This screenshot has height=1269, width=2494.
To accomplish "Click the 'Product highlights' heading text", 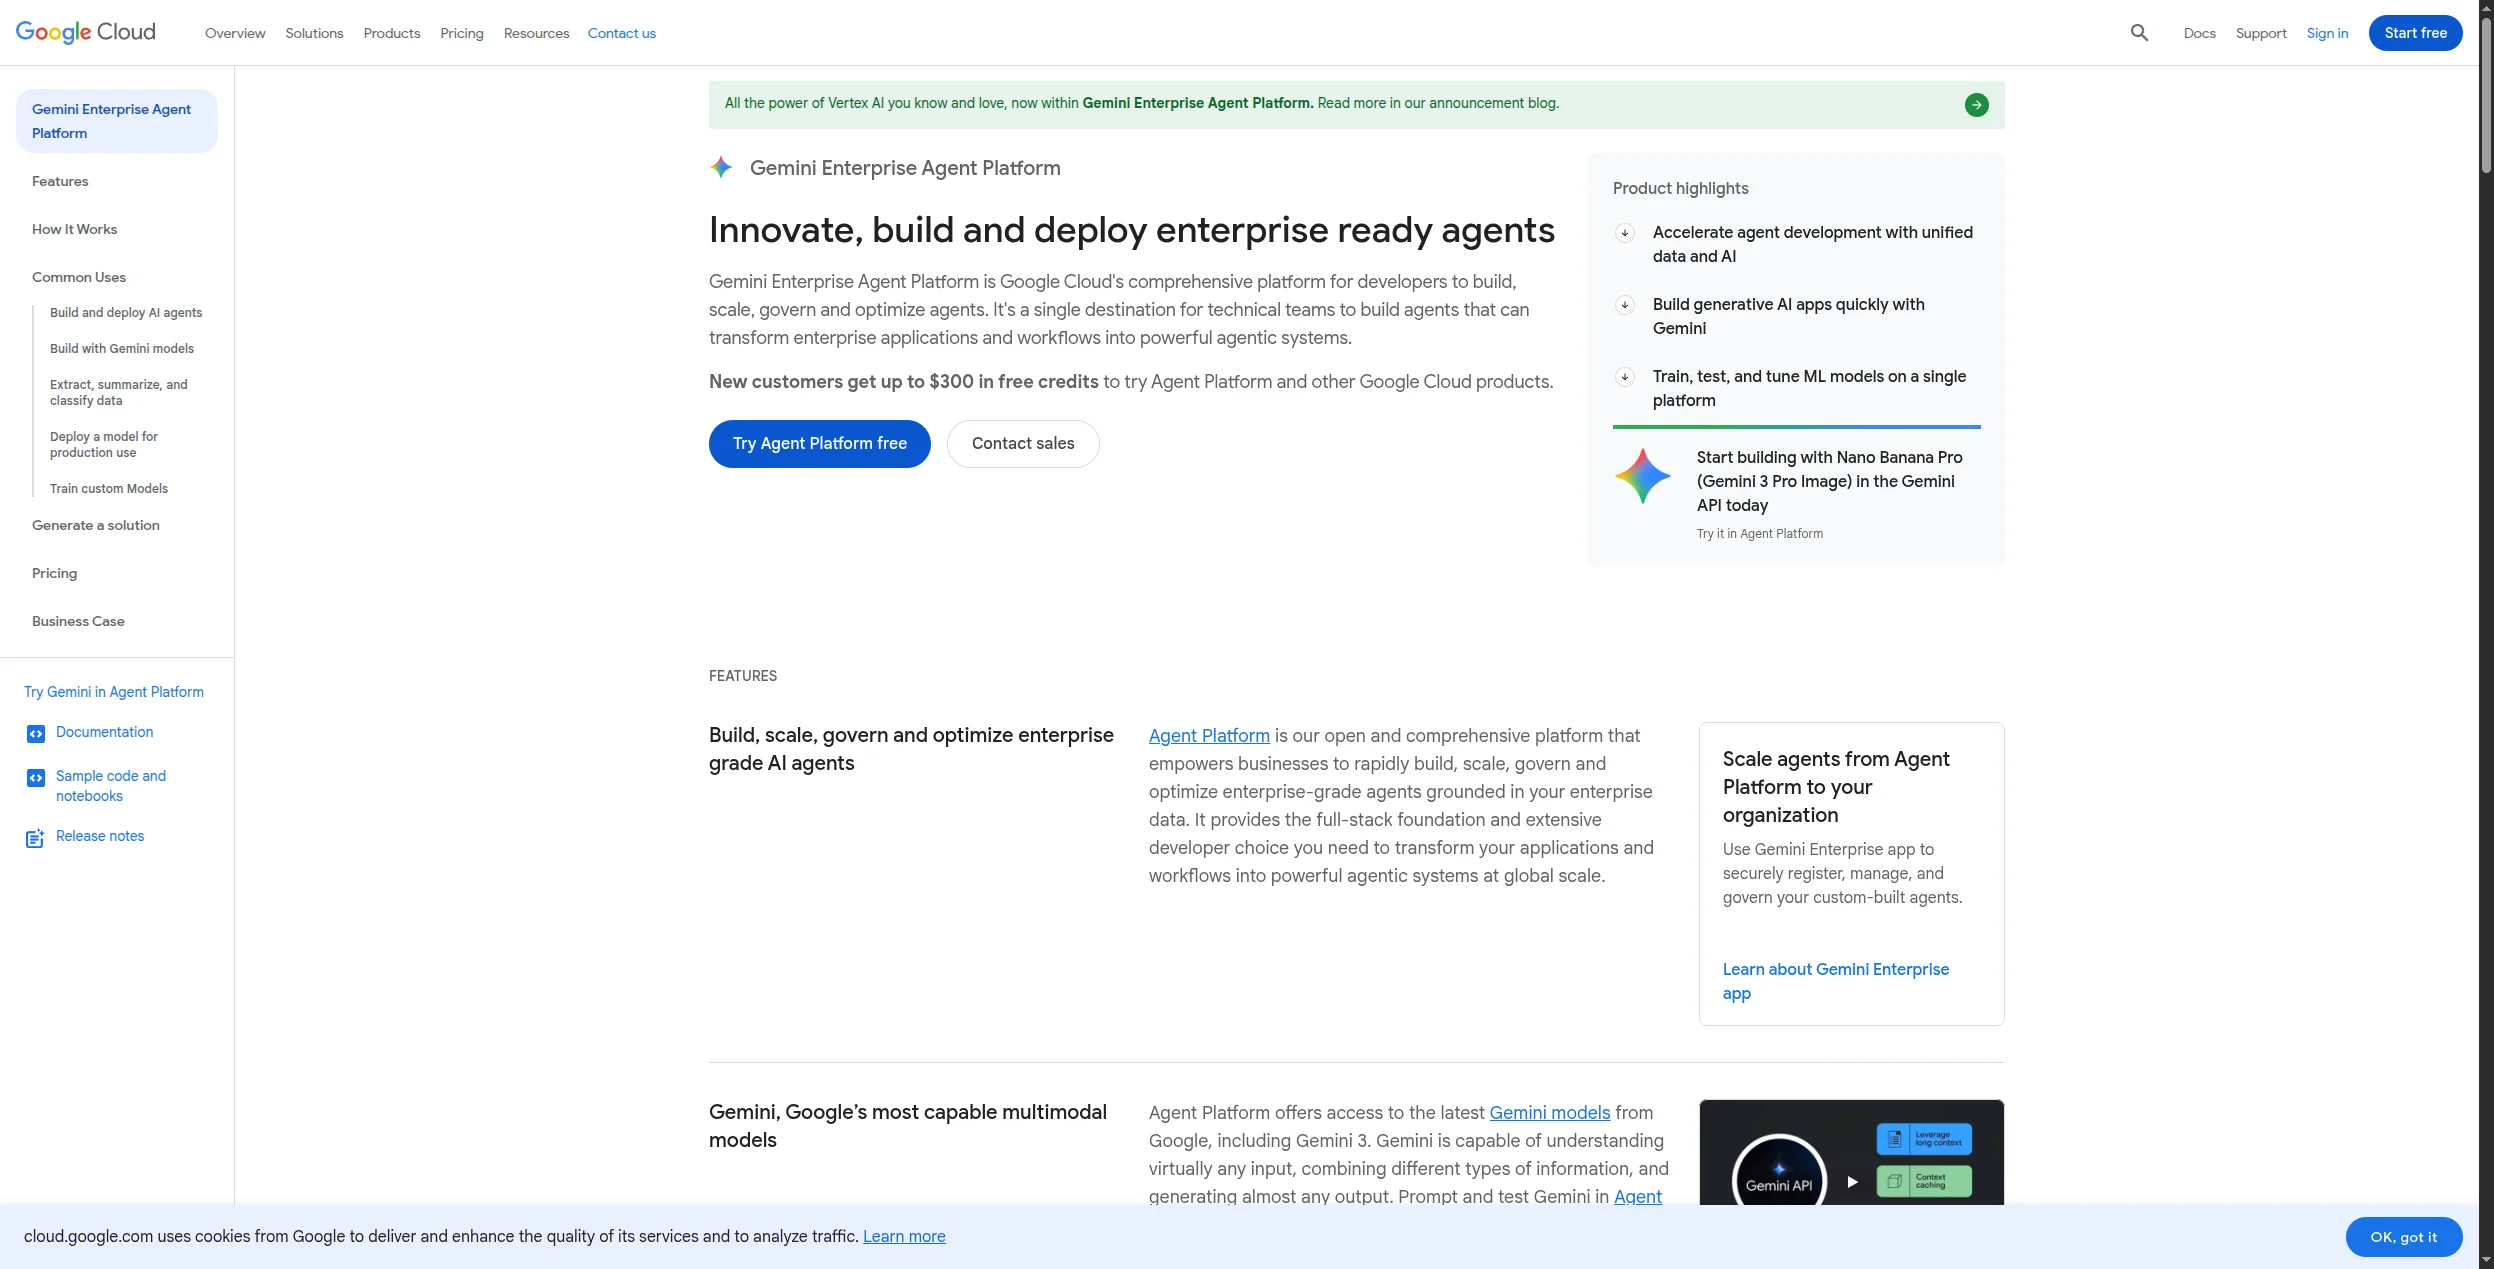I will click(x=1681, y=189).
